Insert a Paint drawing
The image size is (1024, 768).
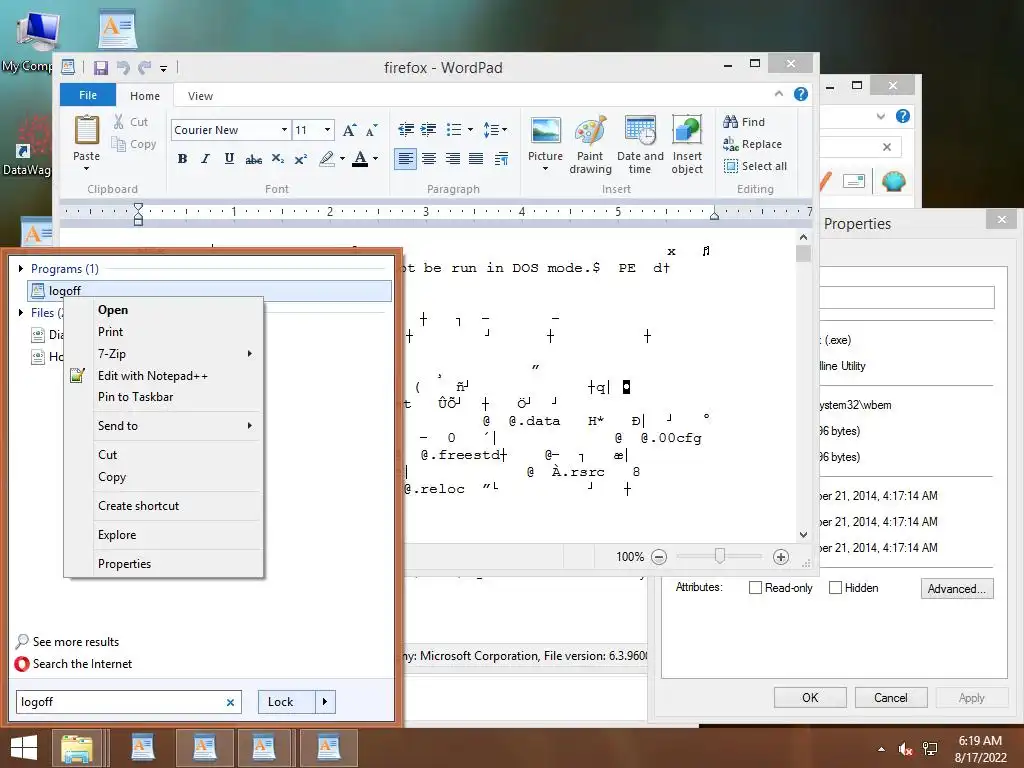pos(590,144)
